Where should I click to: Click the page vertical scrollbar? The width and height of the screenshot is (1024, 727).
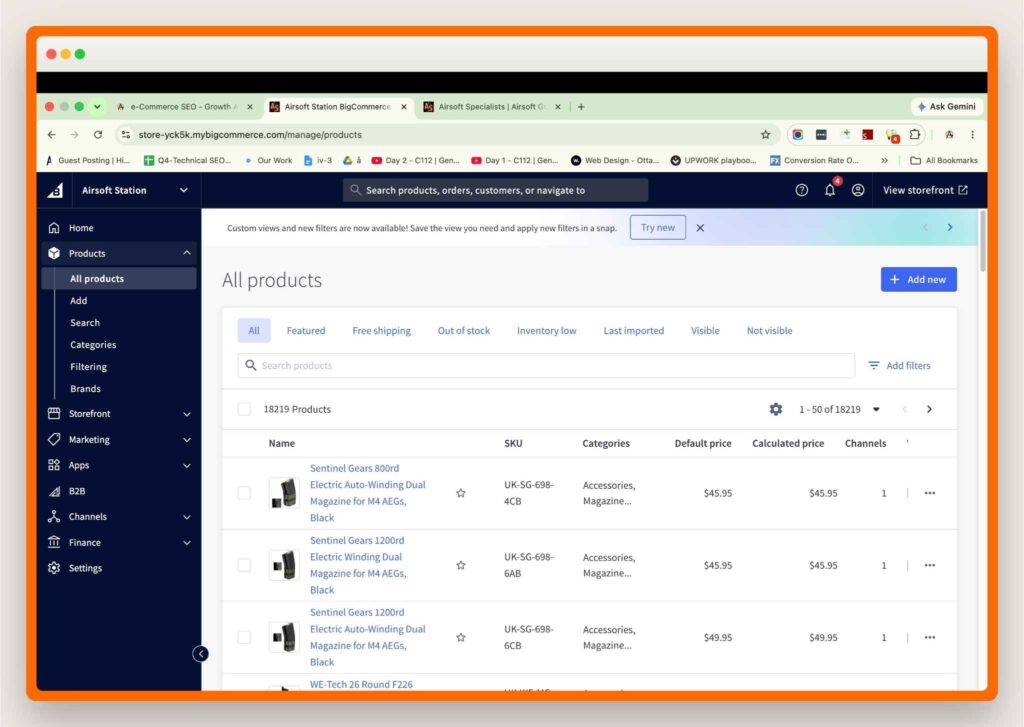pyautogui.click(x=982, y=241)
